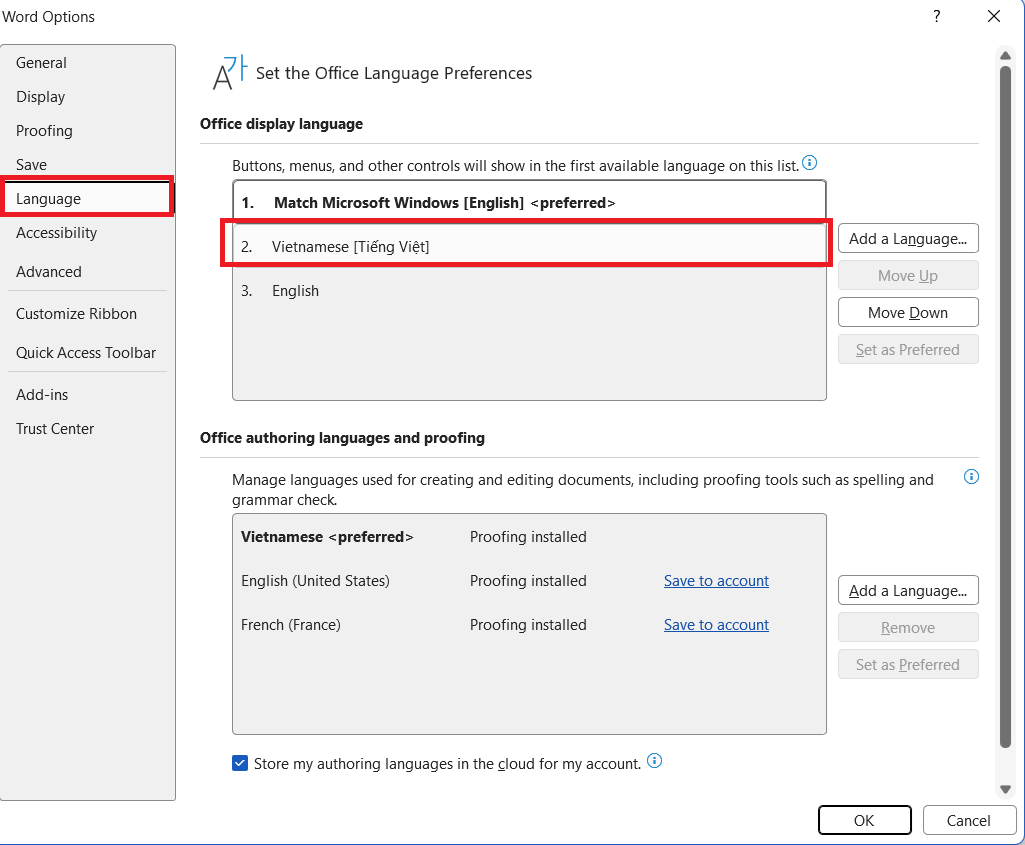
Task: Select the Language options category
Action: point(88,199)
